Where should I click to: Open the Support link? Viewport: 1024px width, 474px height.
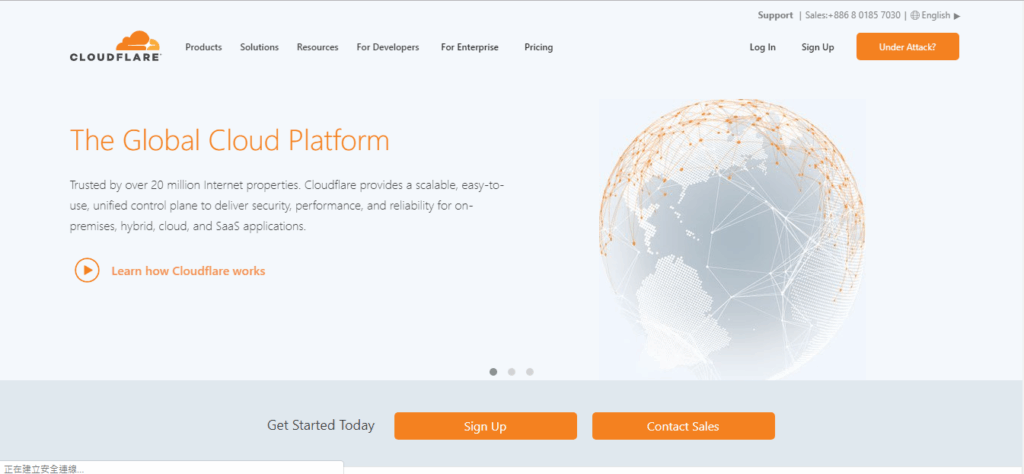[x=775, y=15]
